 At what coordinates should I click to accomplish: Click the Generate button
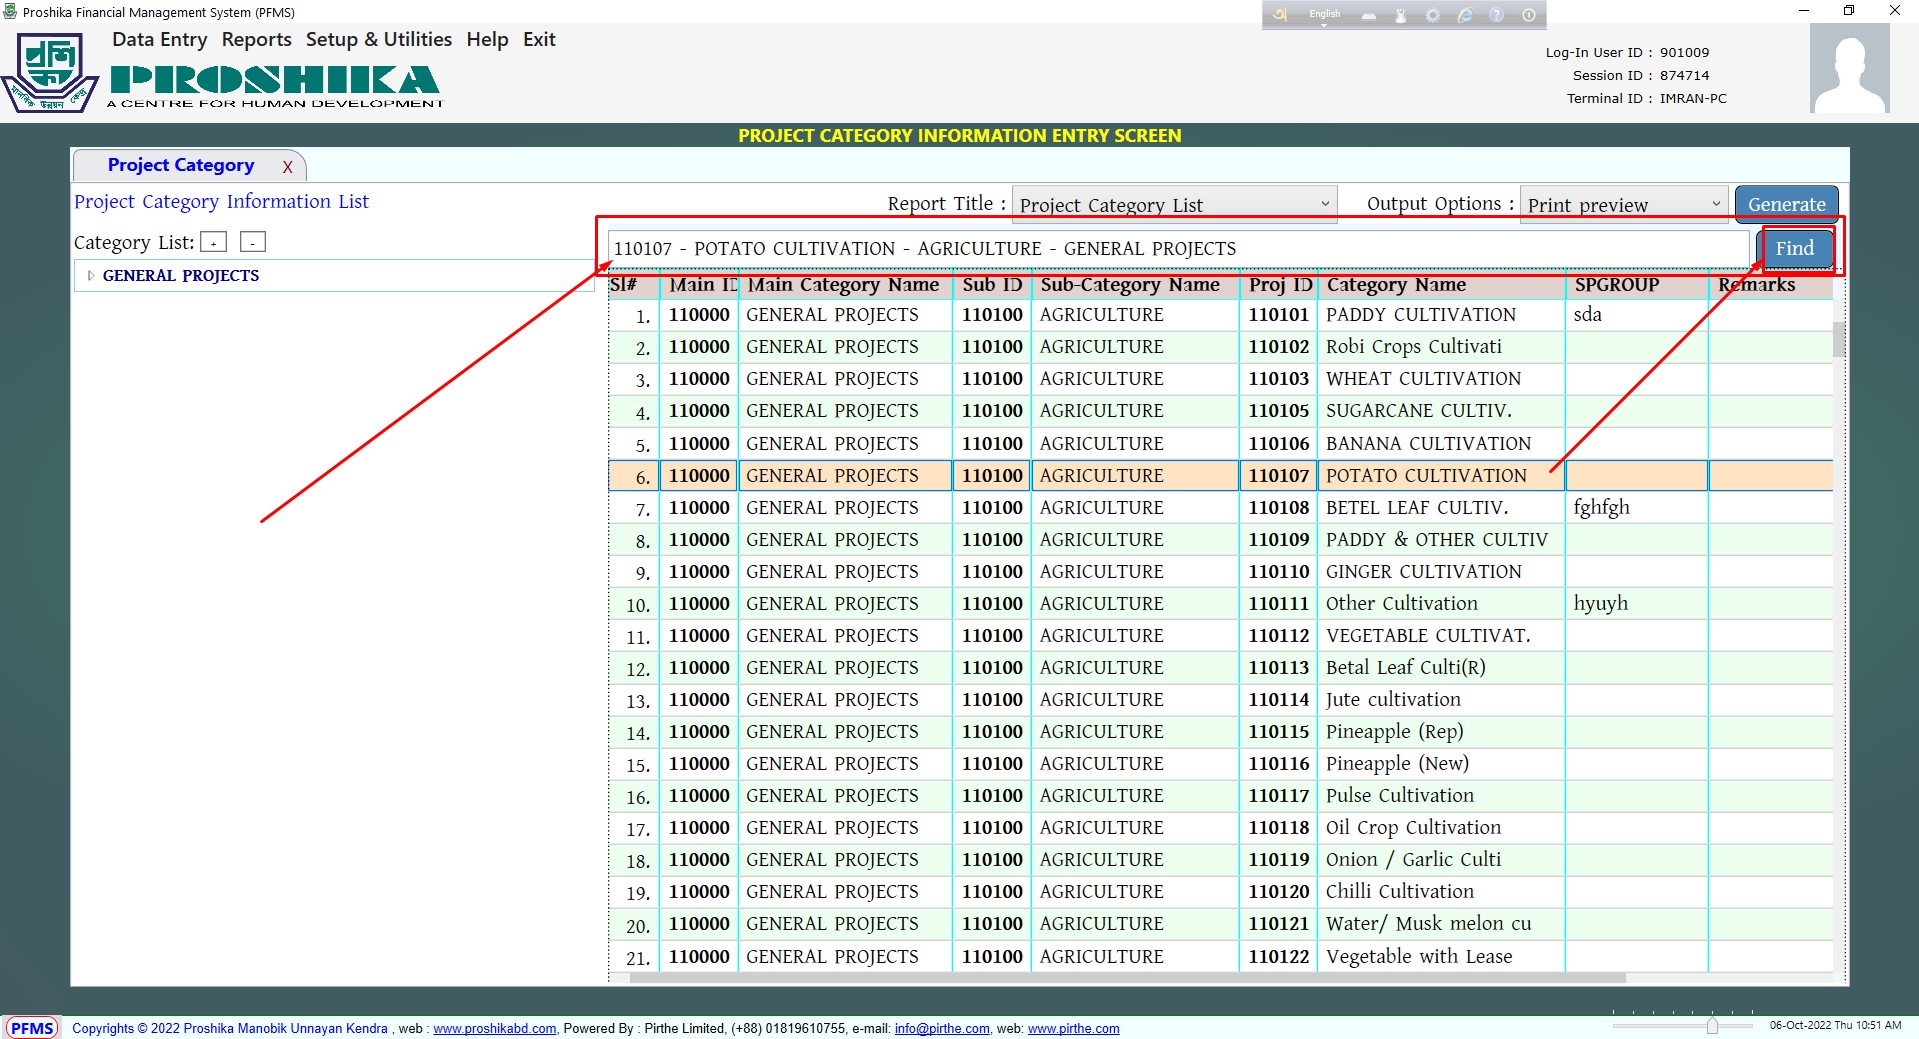coord(1786,204)
